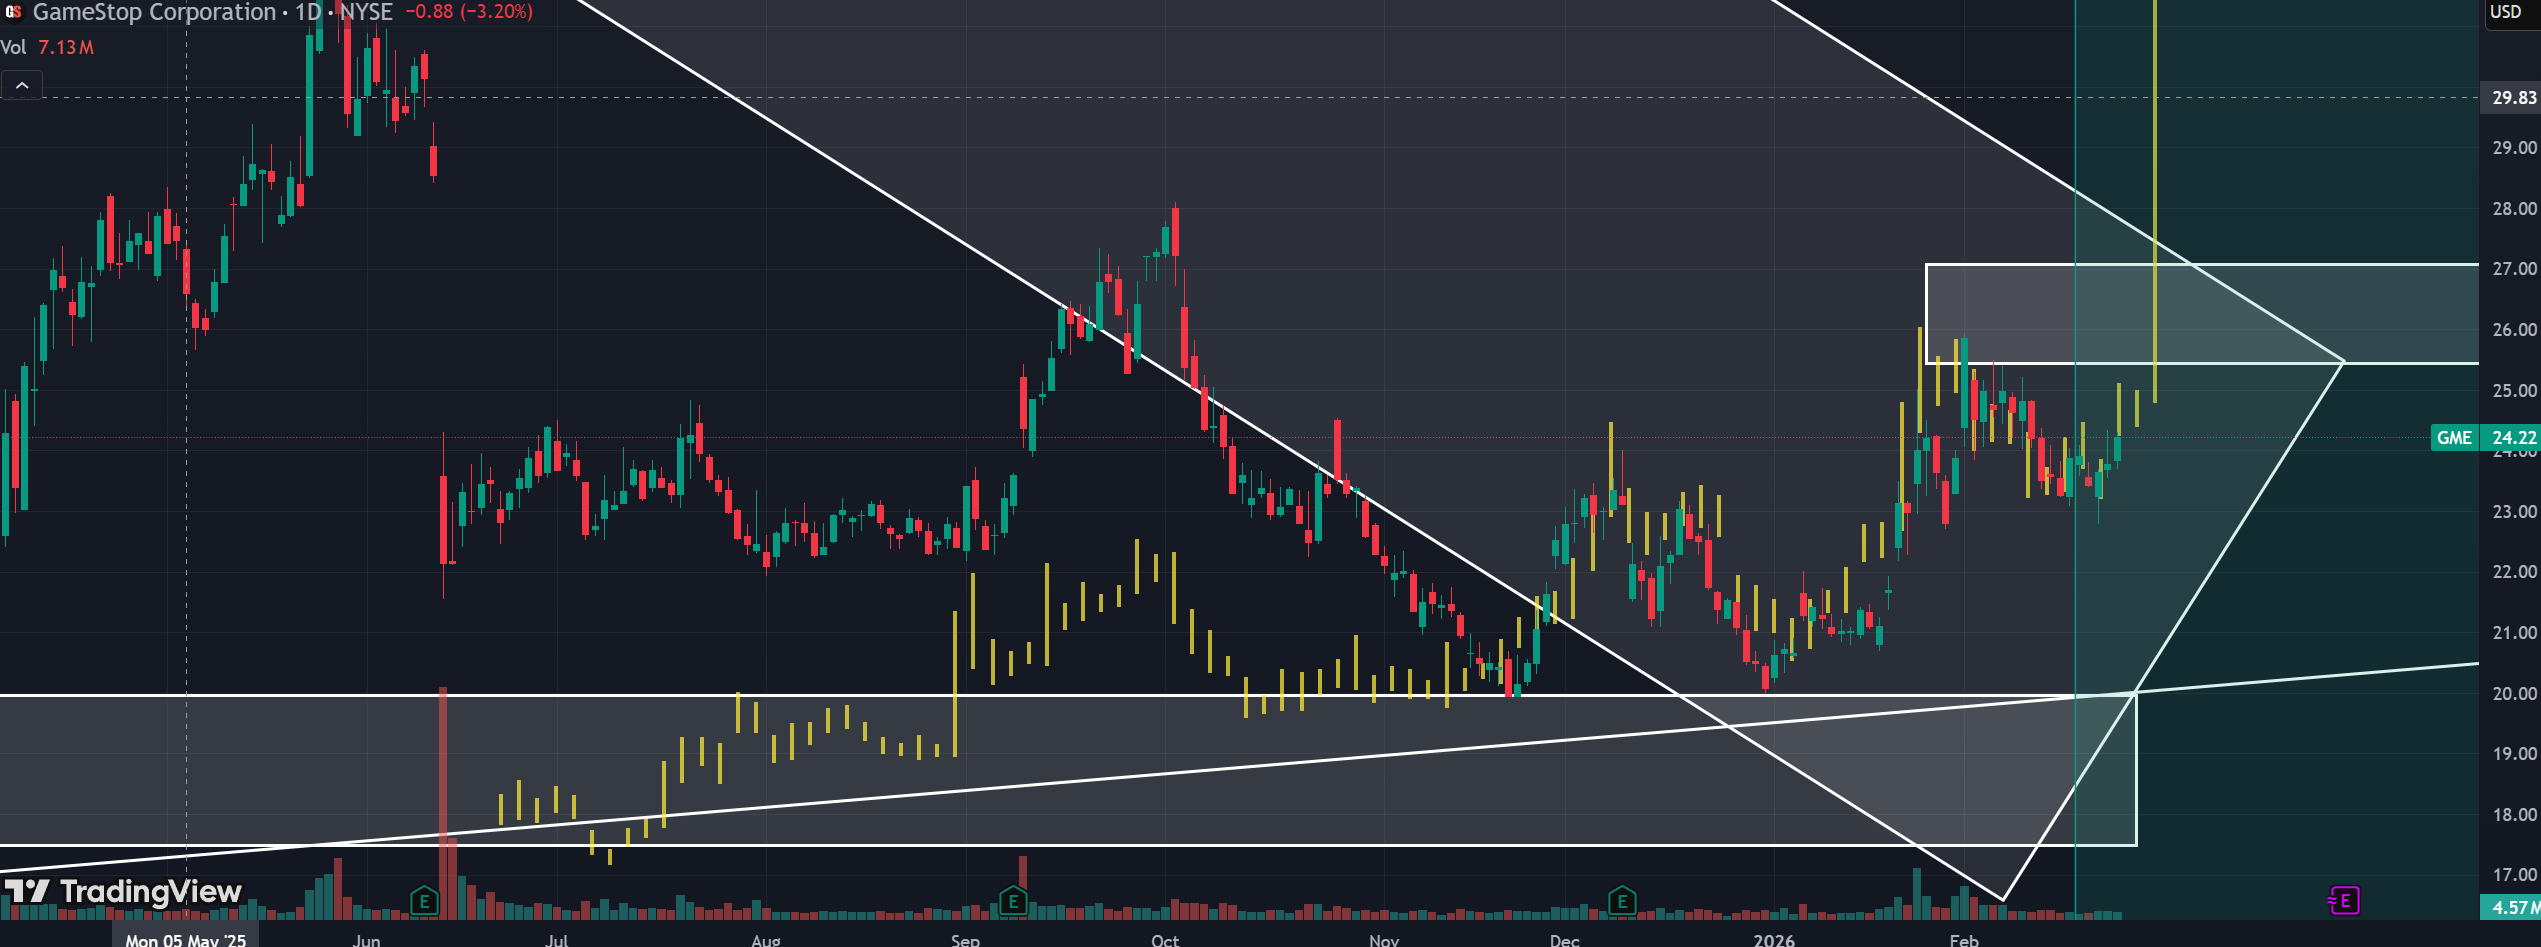This screenshot has height=947, width=2541.
Task: Click the Jun label on time axis
Action: pyautogui.click(x=367, y=940)
